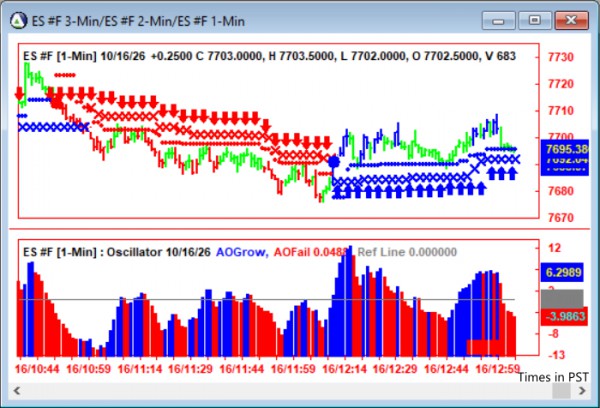The width and height of the screenshot is (600, 408).
Task: Click the 16/11:44 time axis label
Action: pos(242,369)
